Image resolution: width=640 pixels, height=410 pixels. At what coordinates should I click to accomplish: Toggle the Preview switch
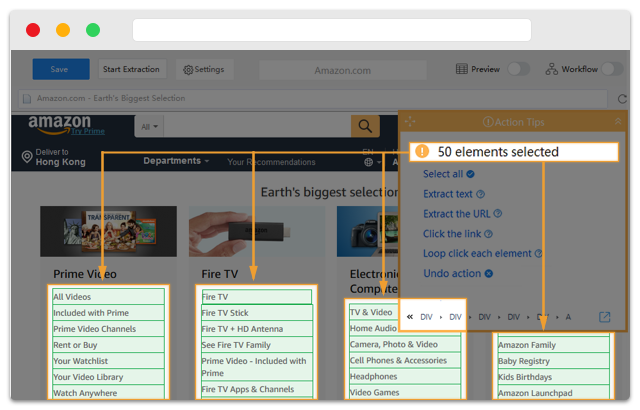518,69
